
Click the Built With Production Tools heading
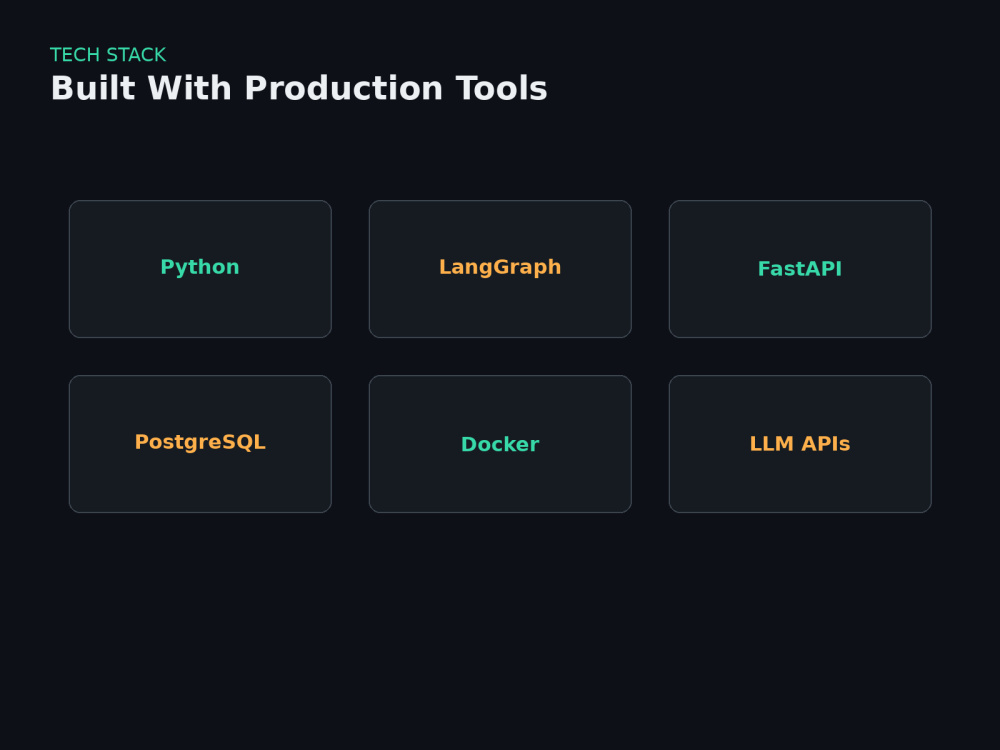coord(298,88)
